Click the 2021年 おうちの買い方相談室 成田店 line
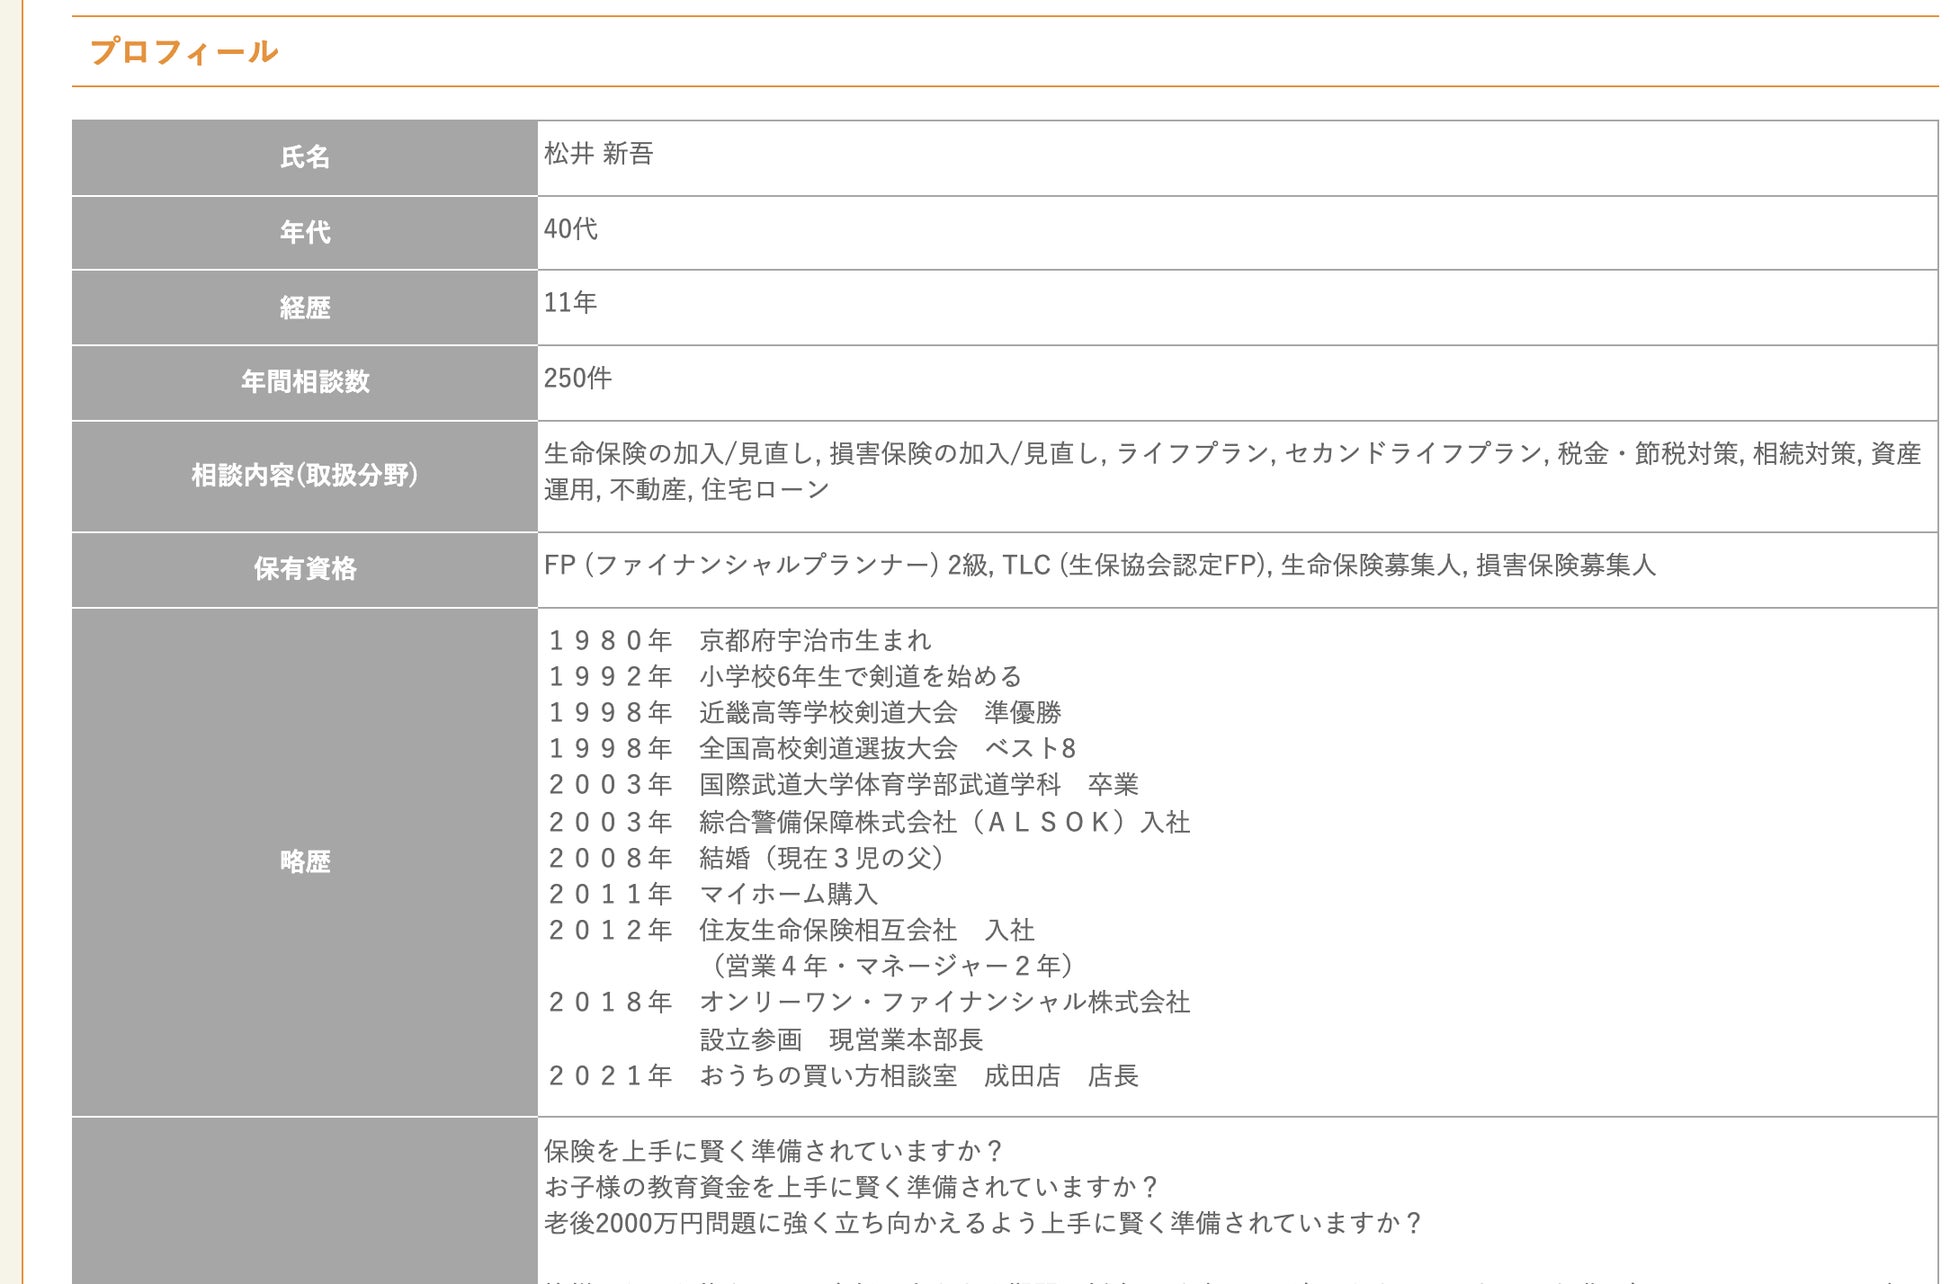1950x1284 pixels. 842,1076
